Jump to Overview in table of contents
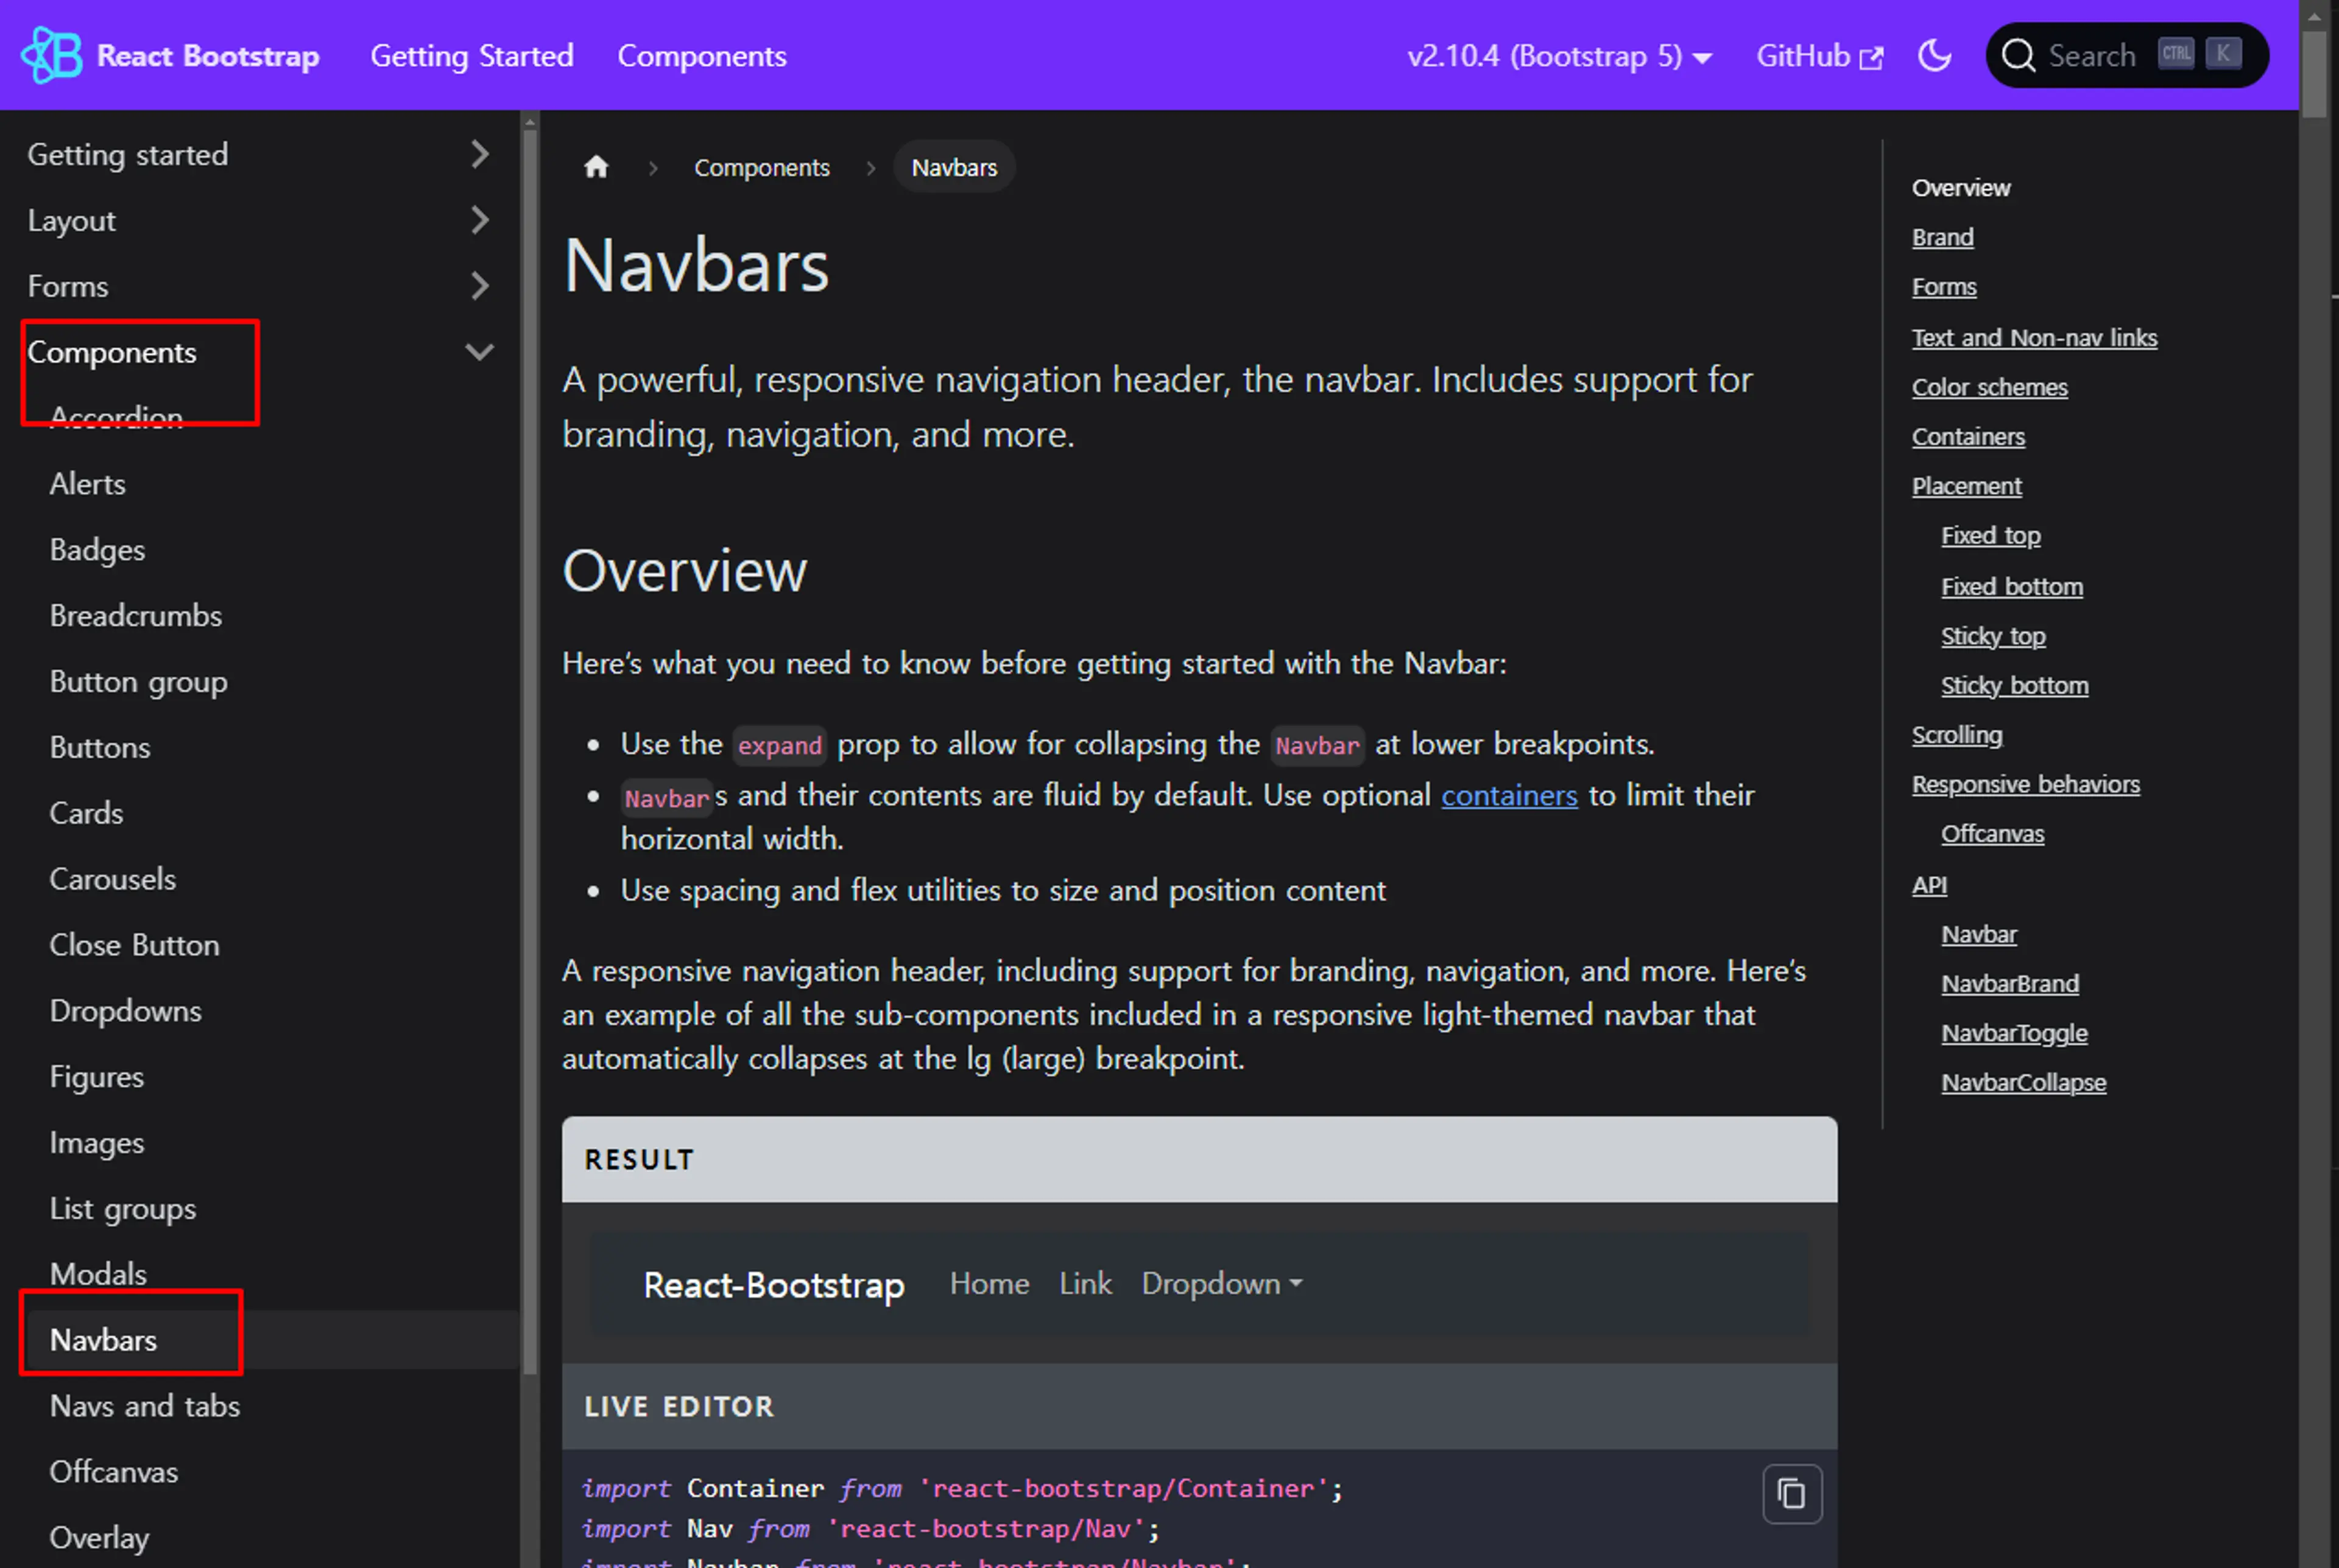This screenshot has height=1568, width=2339. pyautogui.click(x=1961, y=188)
